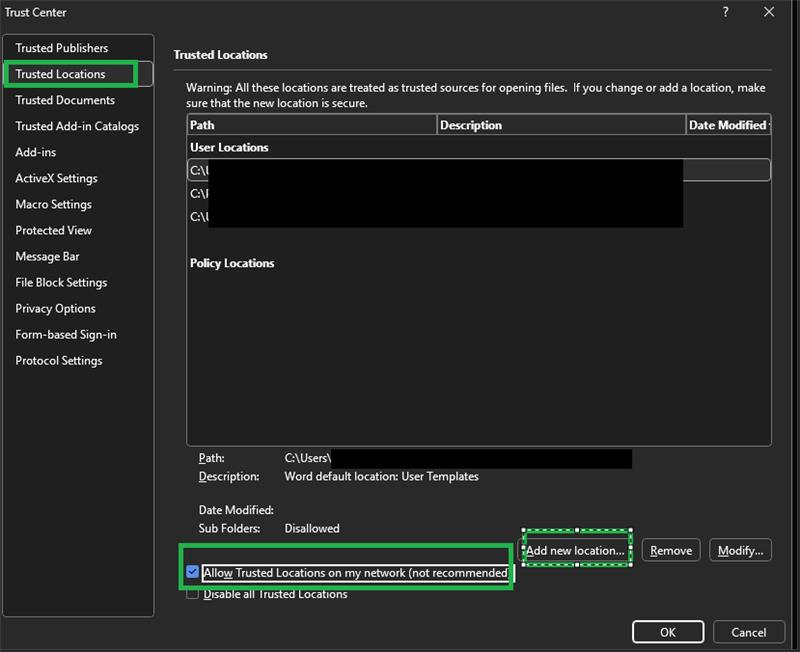Screen dimensions: 800x652
Task: Click the 'Word default location: User Templates' description
Action: 382,476
